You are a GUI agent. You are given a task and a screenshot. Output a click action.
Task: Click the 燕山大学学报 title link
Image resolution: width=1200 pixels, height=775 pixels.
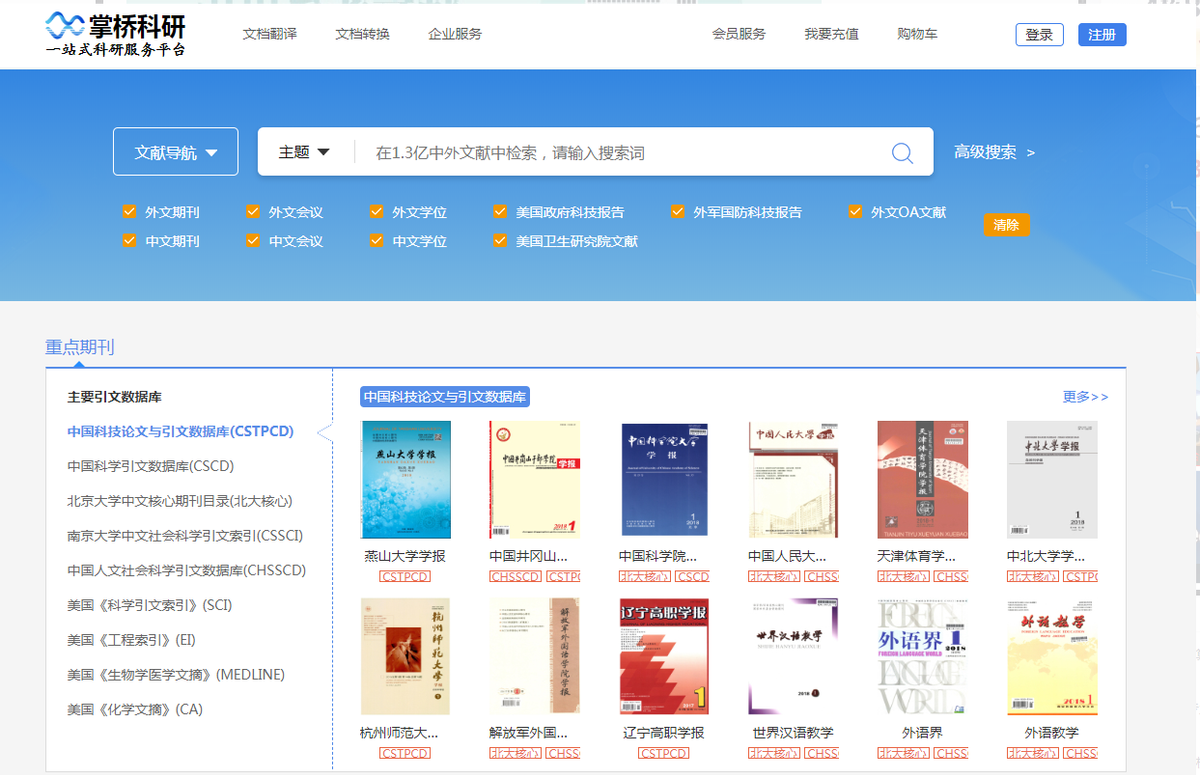point(405,556)
